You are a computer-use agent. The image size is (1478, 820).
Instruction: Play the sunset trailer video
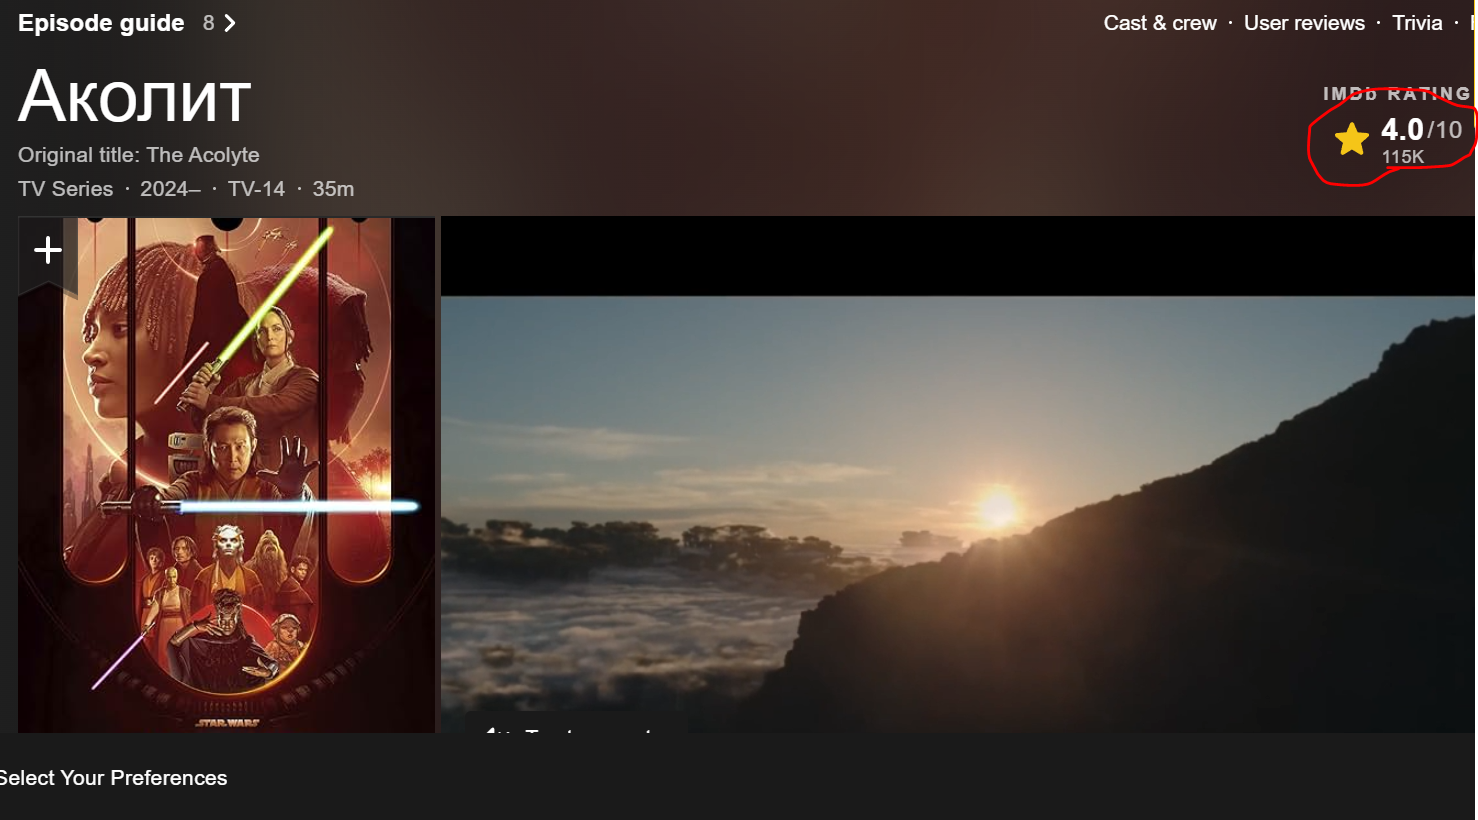[958, 475]
